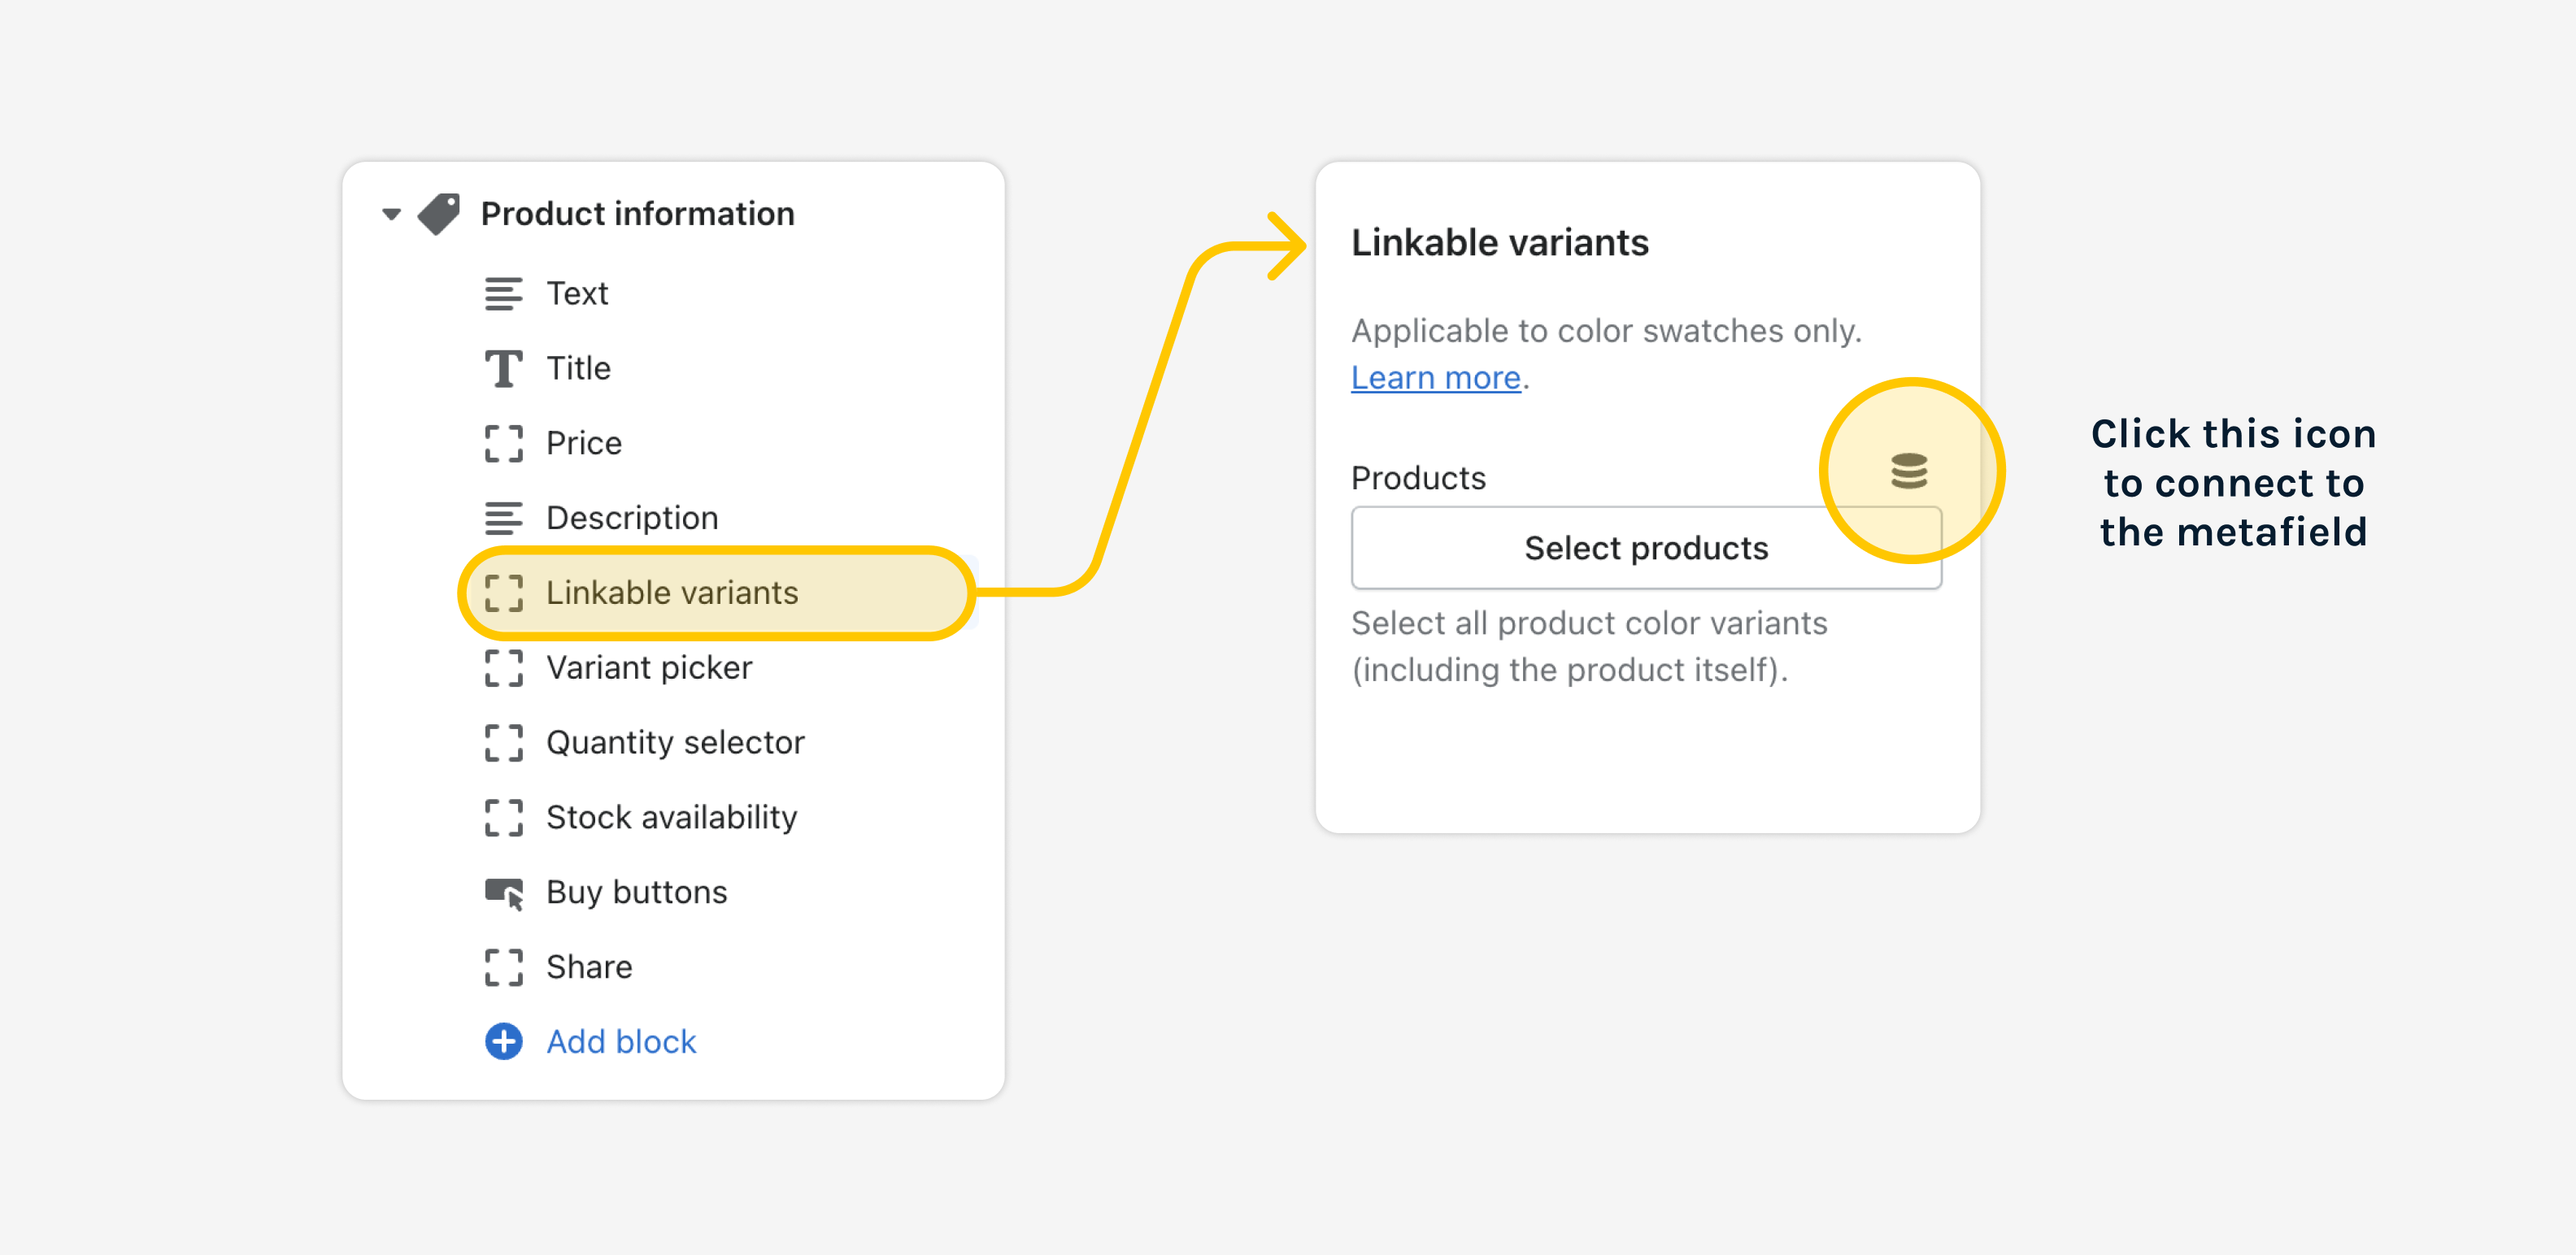Follow the Learn more link
The width and height of the screenshot is (2576, 1255).
1436,378
